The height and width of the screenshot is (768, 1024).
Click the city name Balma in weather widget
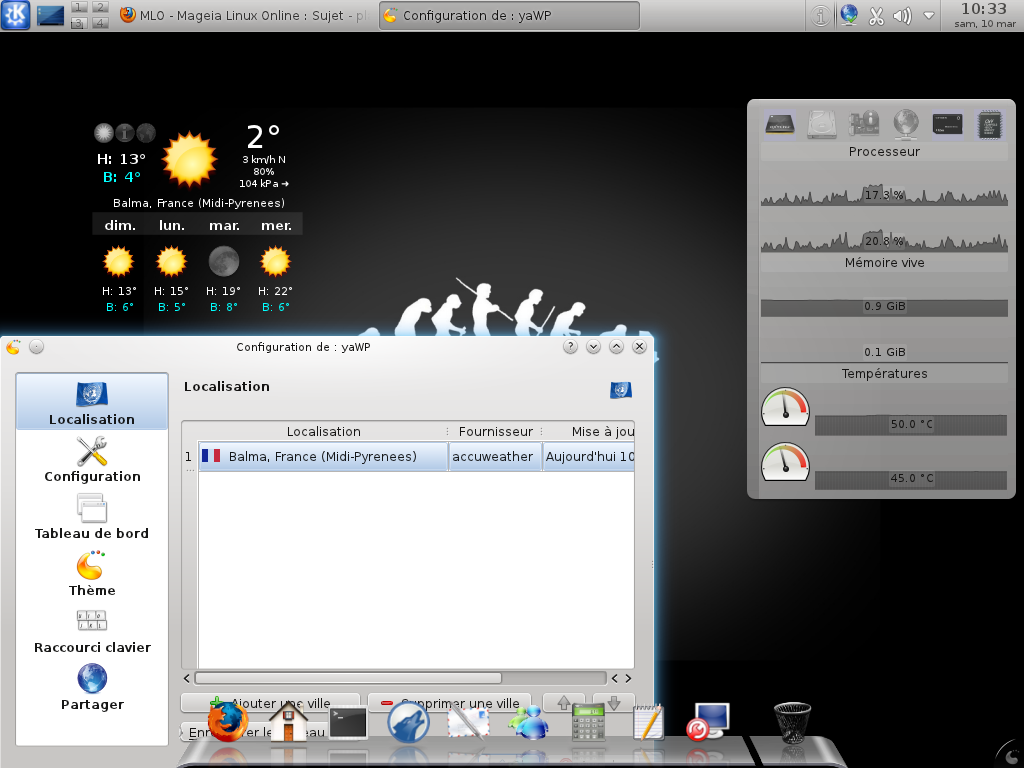[199, 203]
